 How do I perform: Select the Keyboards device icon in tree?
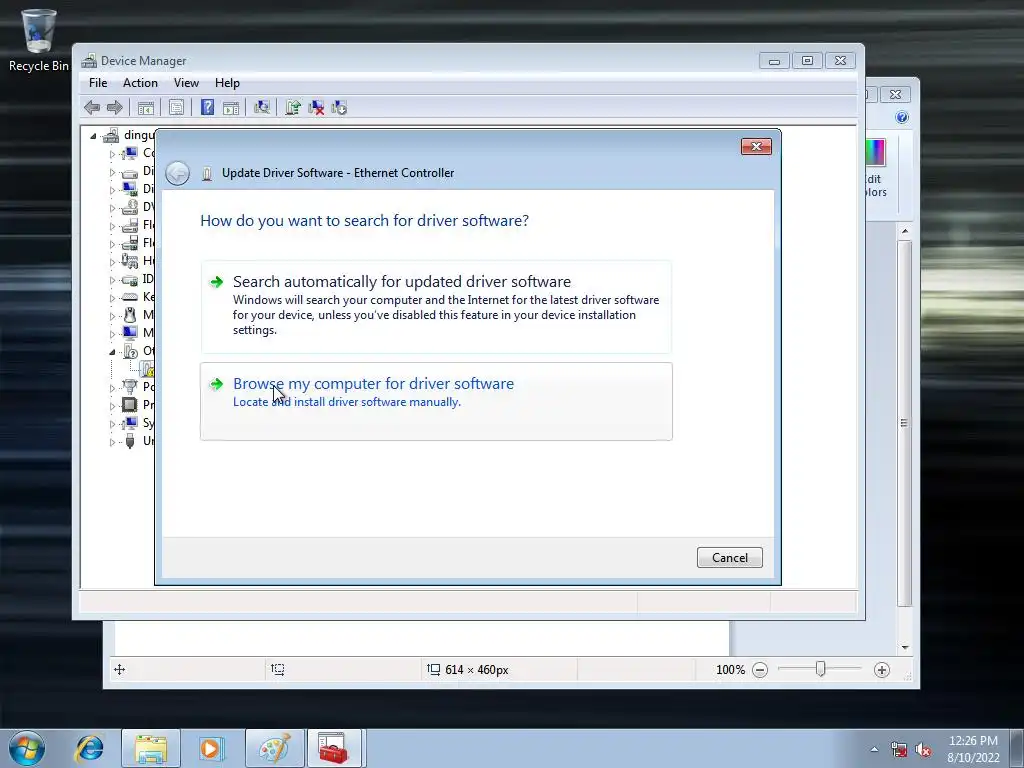130,296
